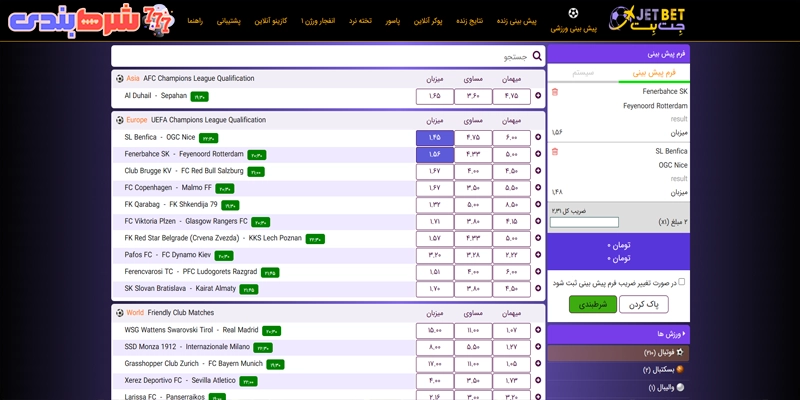Viewport: 800px width, 400px height.
Task: Select away odds for Fenerbahce - Feyenoord
Action: point(511,155)
